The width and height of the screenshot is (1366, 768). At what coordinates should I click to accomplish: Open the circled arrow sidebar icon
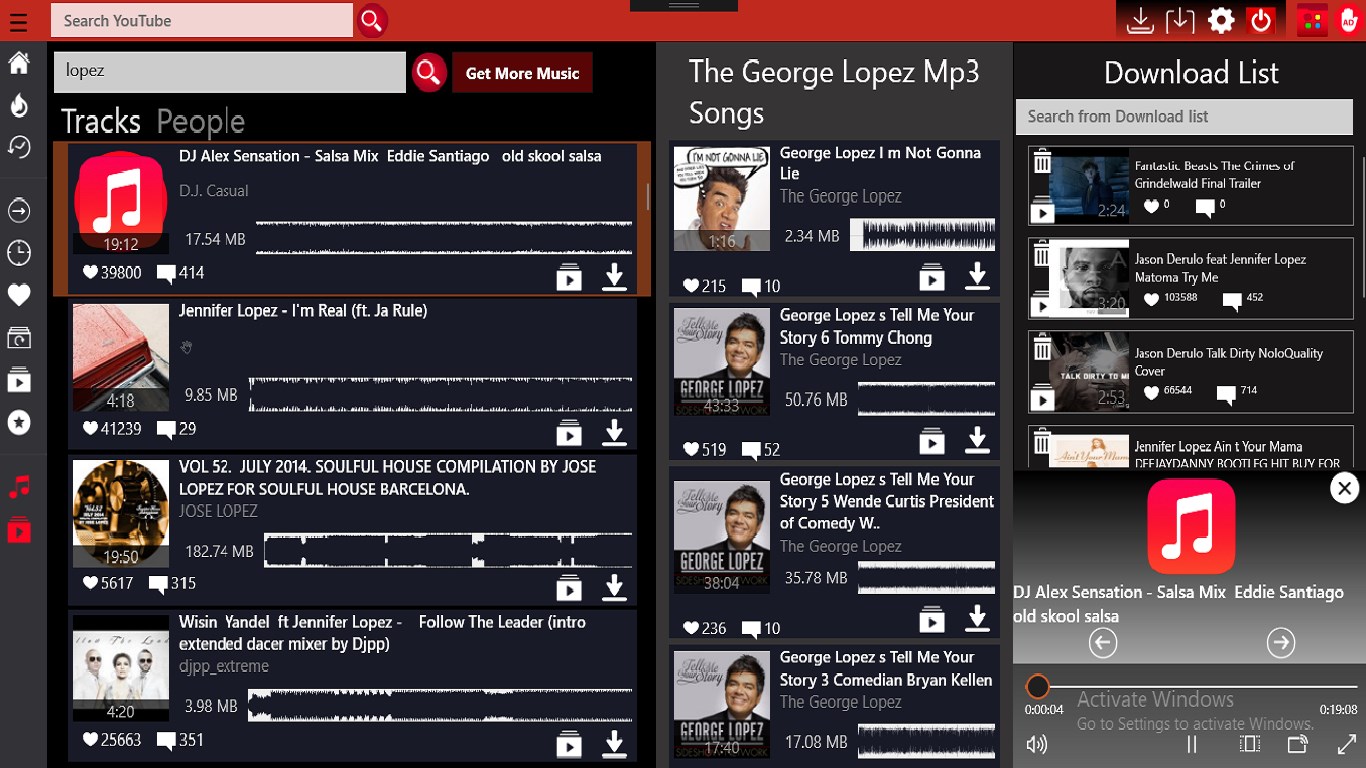pos(18,210)
